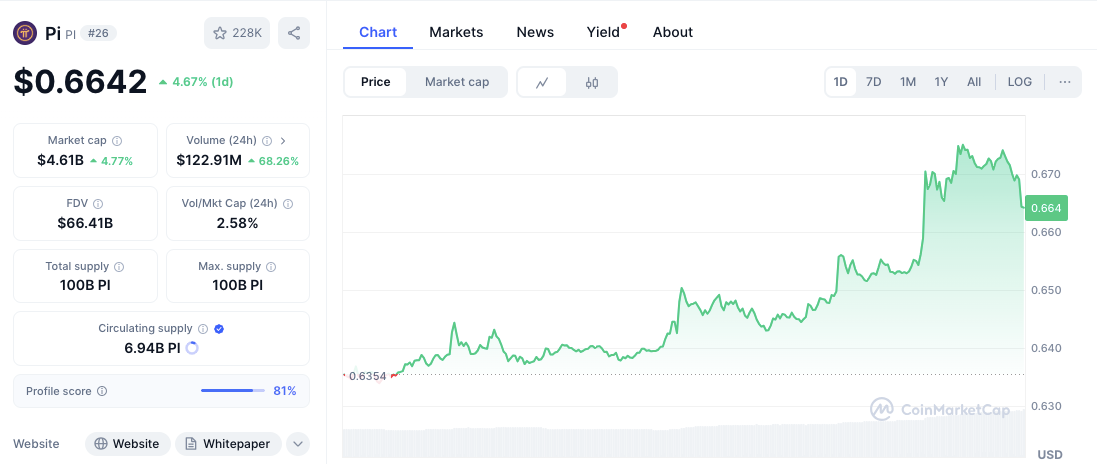Open the Whitepaper link
The image size is (1097, 464).
[228, 444]
